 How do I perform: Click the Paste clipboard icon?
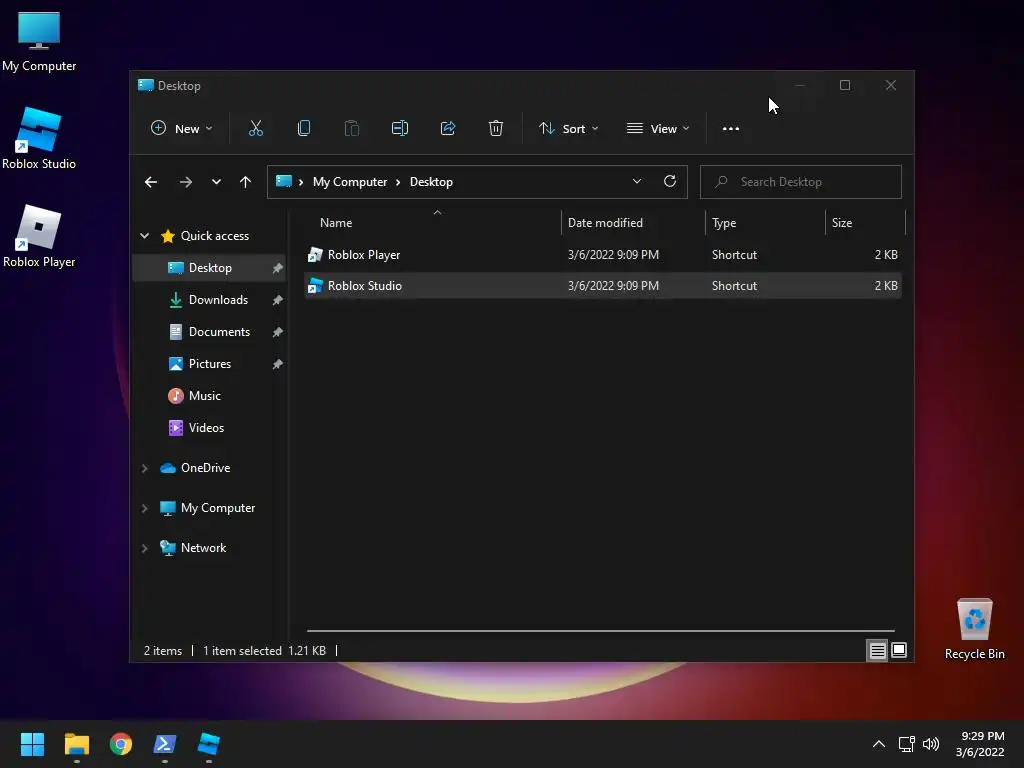(351, 129)
